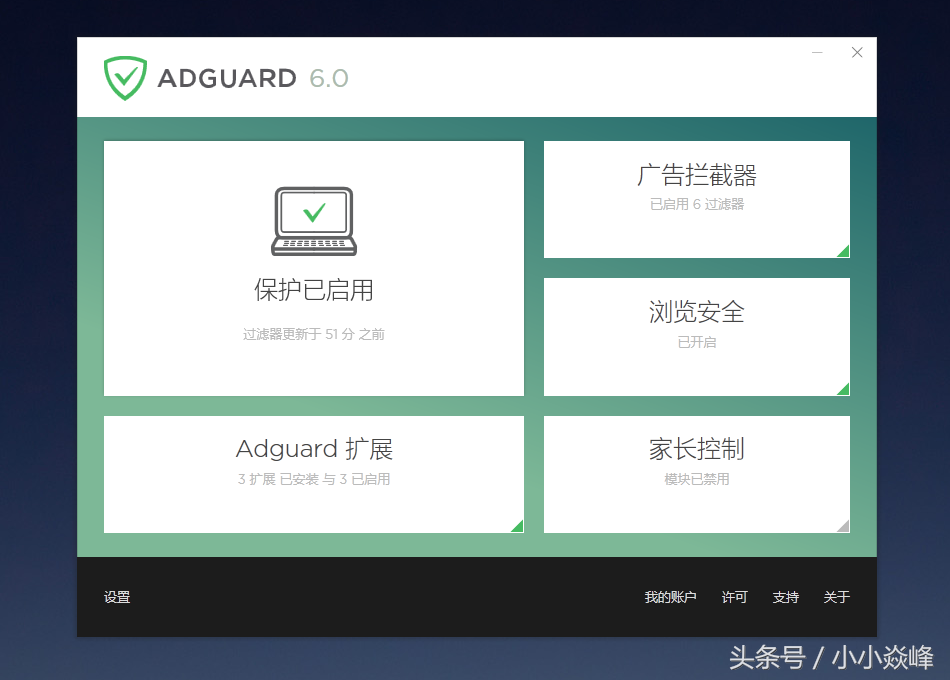This screenshot has height=680, width=950.
Task: Open the Adguard 扩展 module card
Action: 314,475
